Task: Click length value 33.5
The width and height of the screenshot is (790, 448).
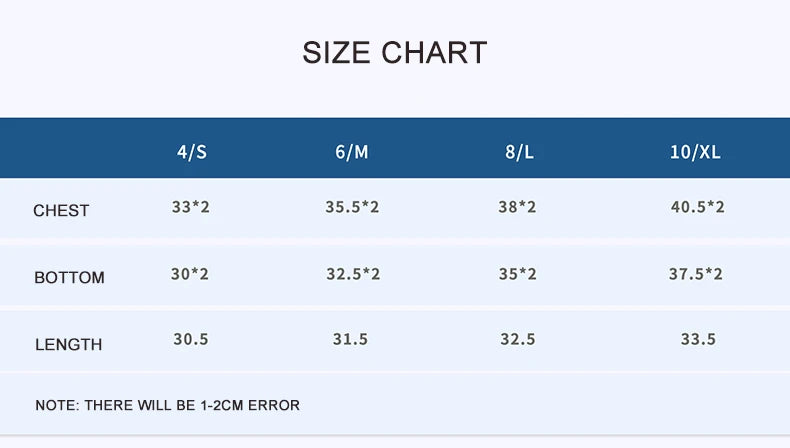Action: [x=698, y=340]
